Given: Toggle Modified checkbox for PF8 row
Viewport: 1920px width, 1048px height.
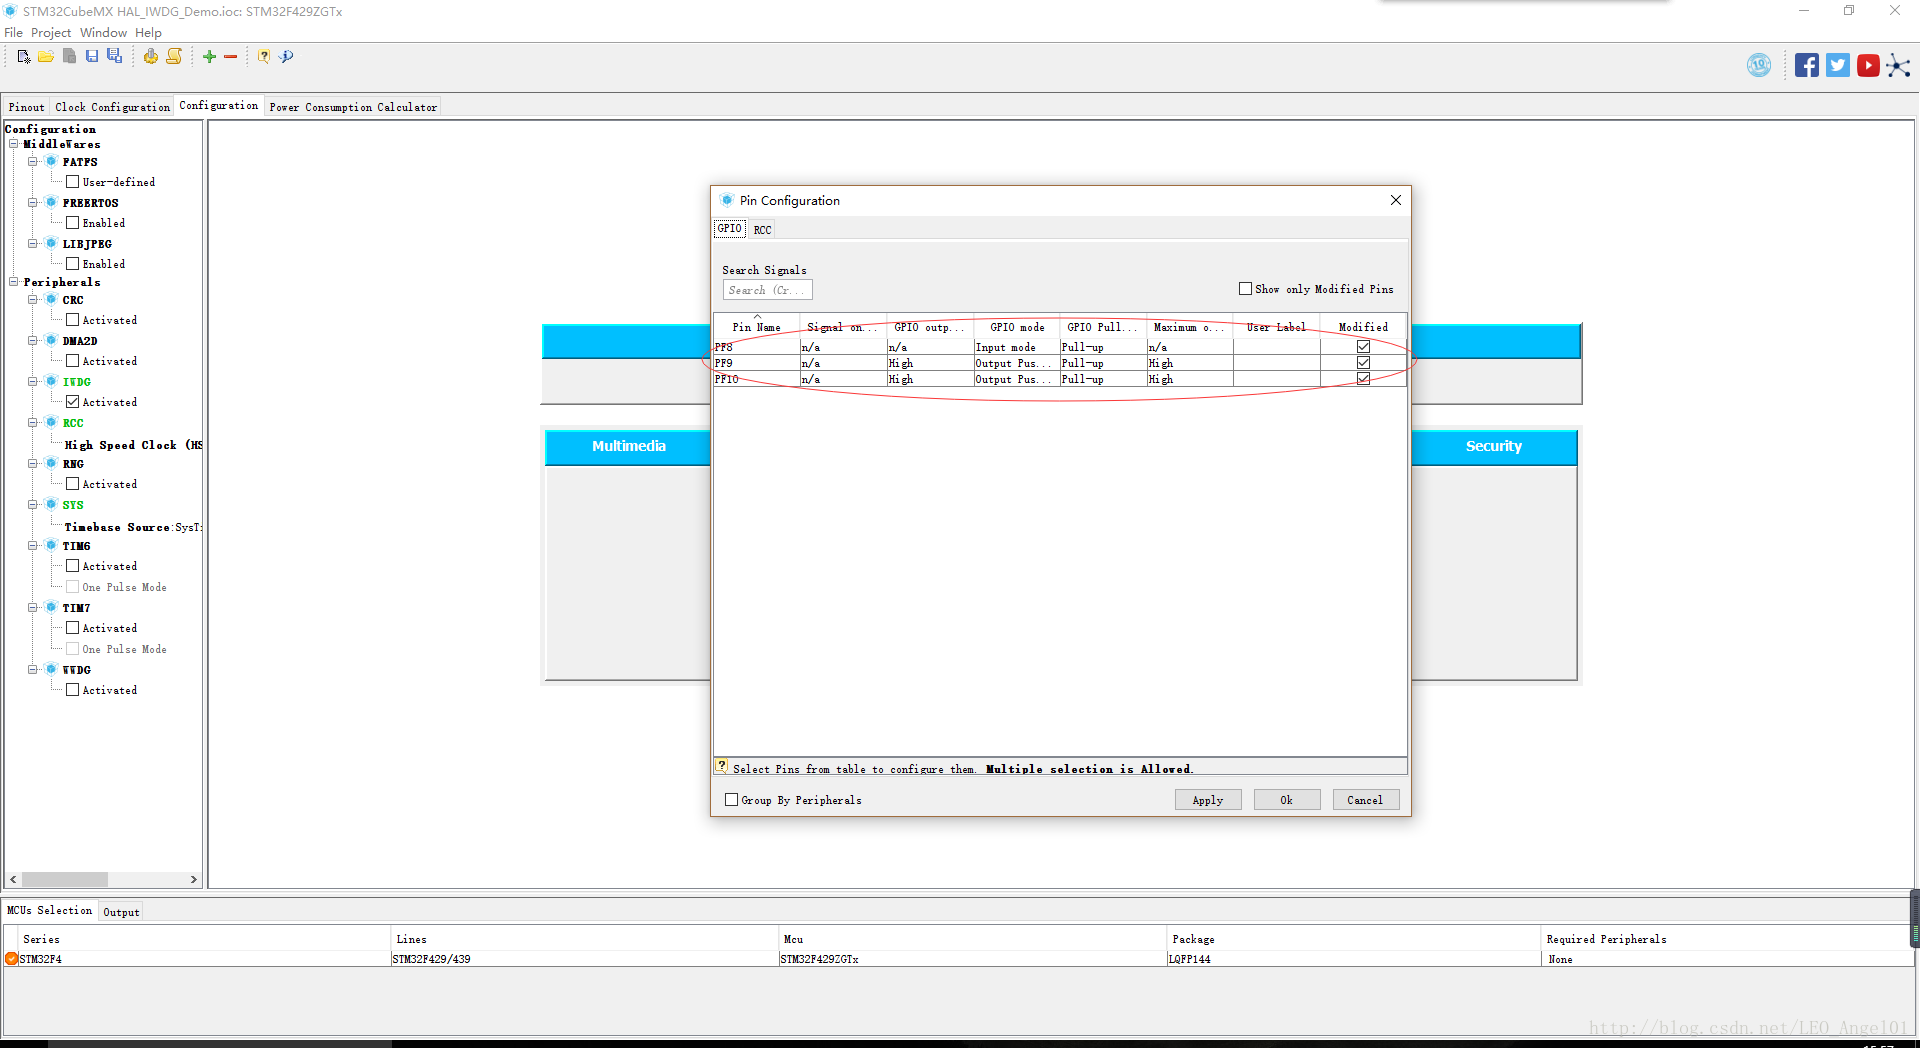Looking at the screenshot, I should (x=1363, y=346).
